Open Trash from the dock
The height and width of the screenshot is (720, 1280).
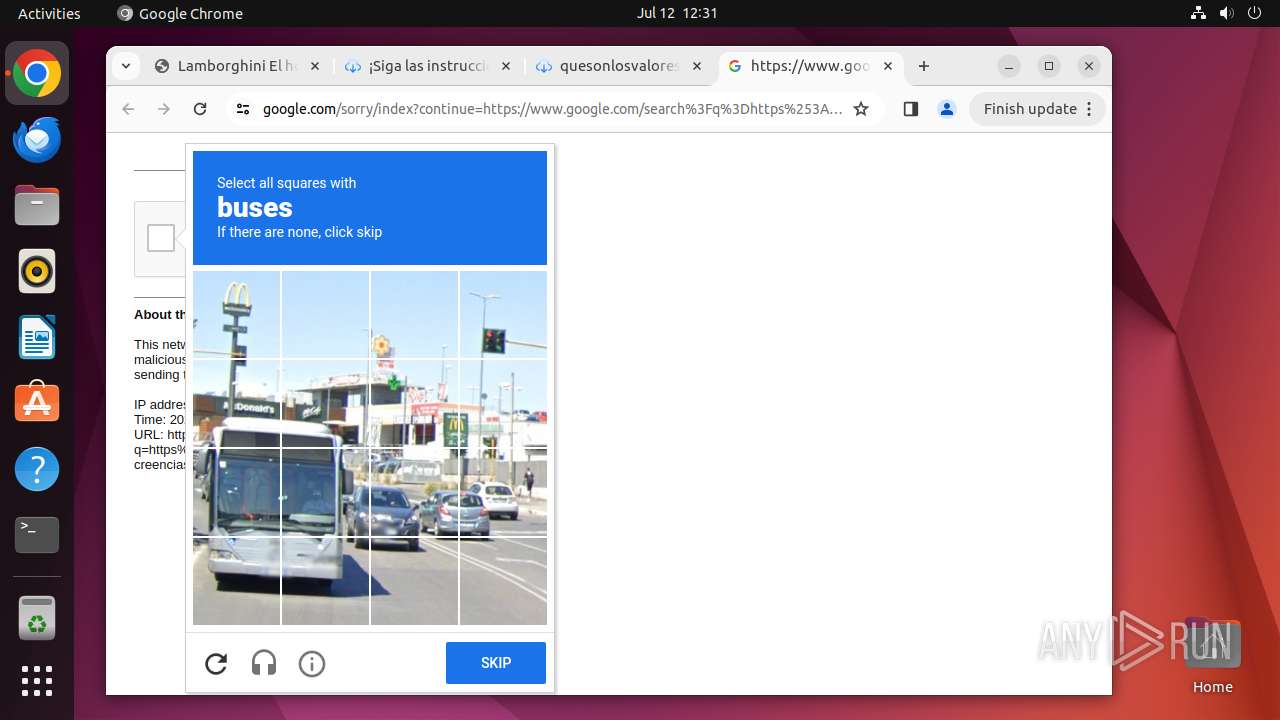click(x=37, y=618)
